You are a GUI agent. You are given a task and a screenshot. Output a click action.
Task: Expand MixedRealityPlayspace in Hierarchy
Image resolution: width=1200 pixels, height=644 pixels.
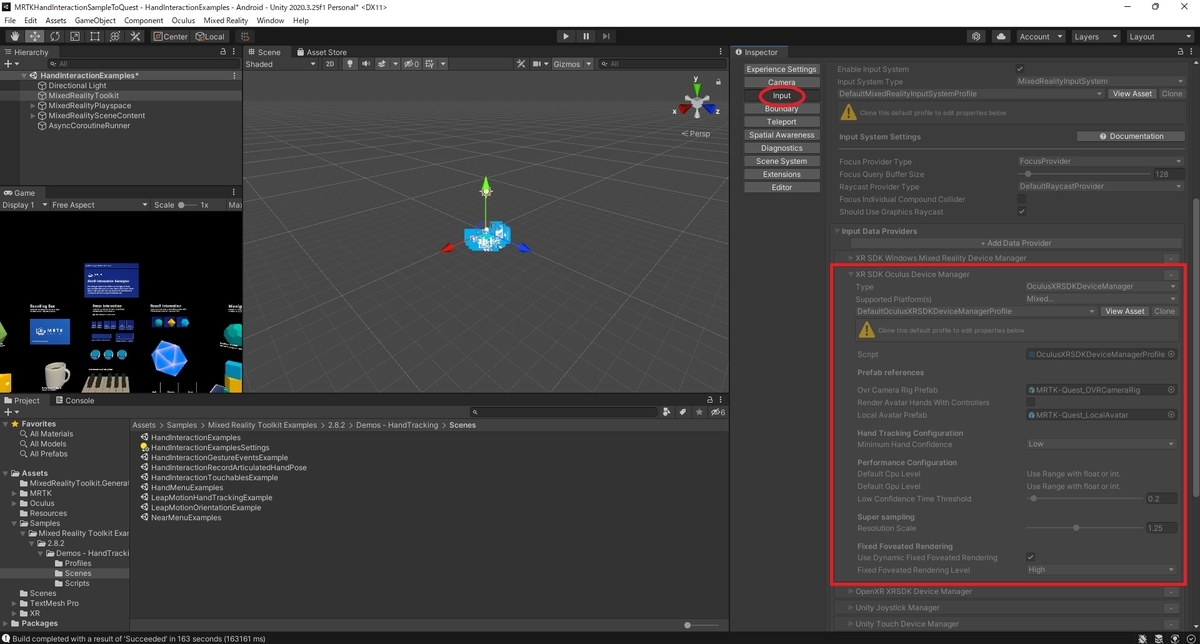coord(33,106)
